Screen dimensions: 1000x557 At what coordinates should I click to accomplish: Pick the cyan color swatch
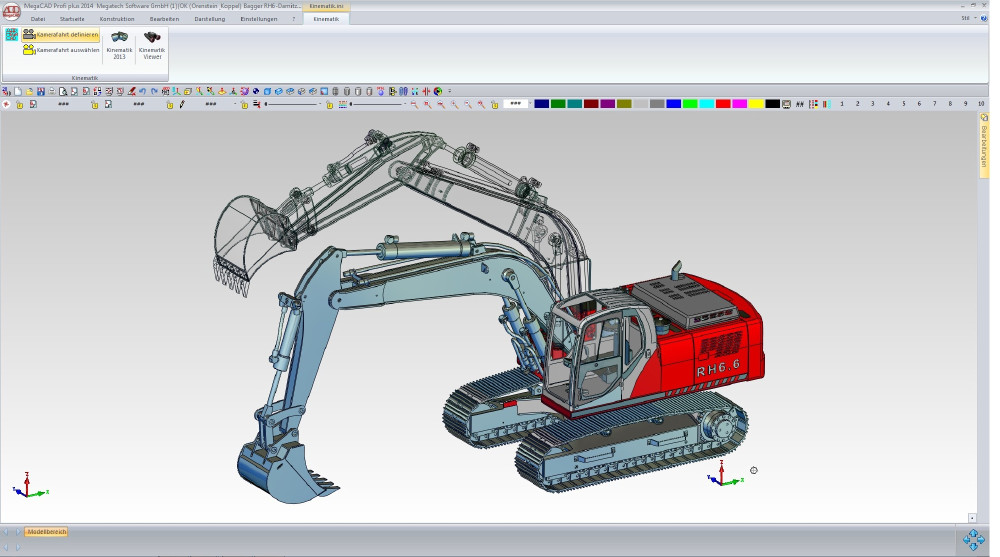tap(707, 103)
